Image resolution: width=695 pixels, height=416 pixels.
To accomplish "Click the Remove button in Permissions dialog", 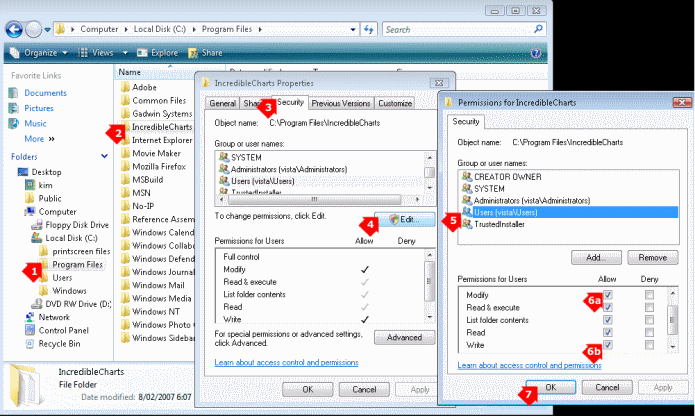I will tap(652, 257).
